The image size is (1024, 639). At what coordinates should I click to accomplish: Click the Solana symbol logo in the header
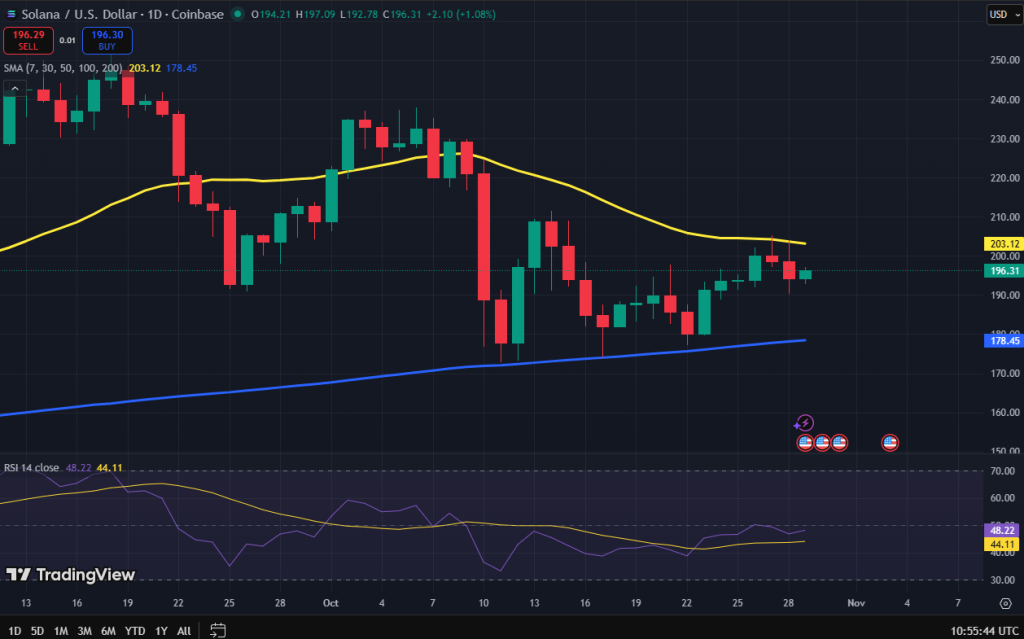[x=10, y=14]
